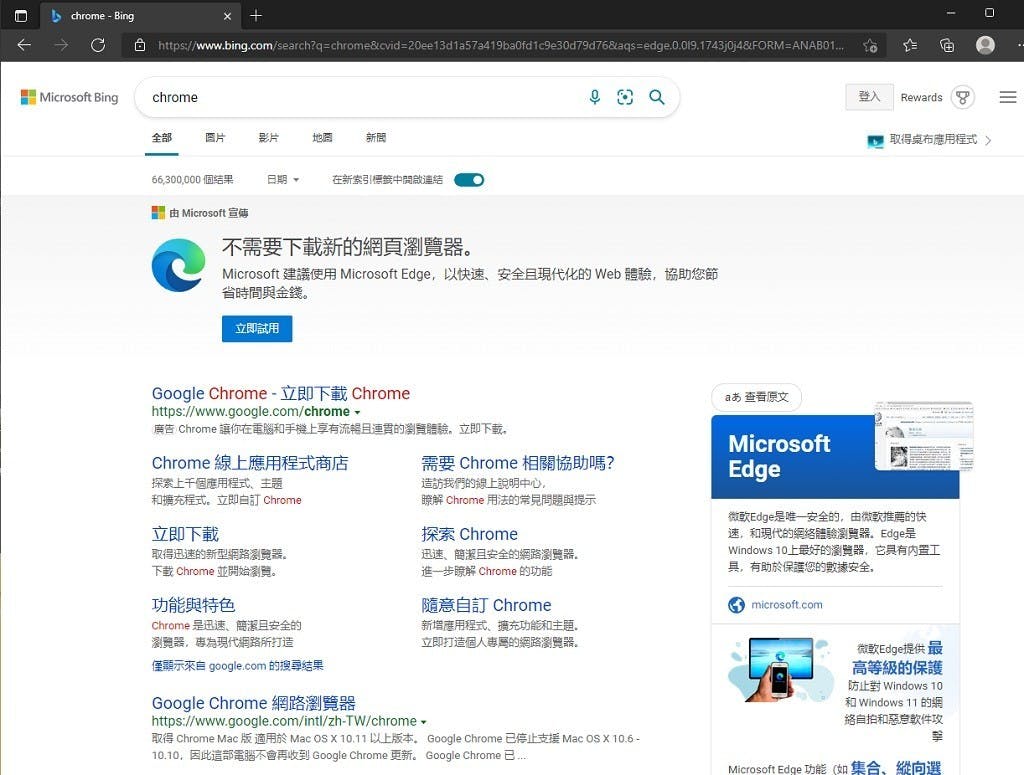Open the browser profile avatar

(x=985, y=45)
